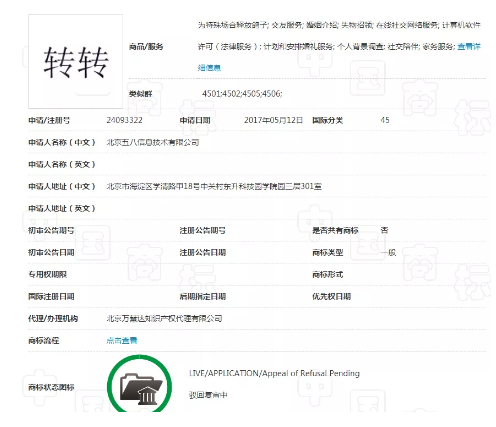Select the applicant address starting 北京市海淀区
496x427 pixels.
[x=214, y=186]
